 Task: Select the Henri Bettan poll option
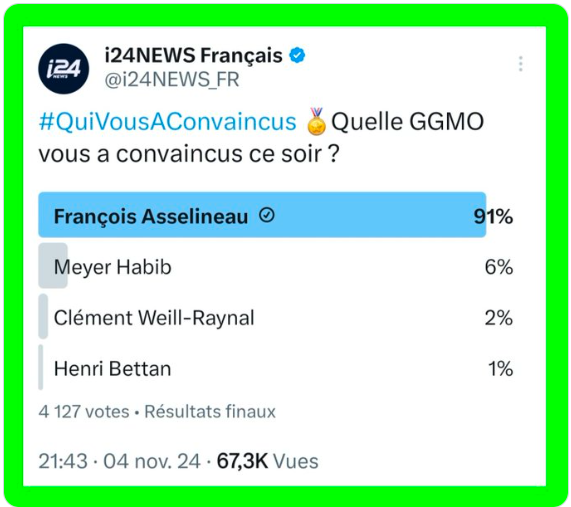click(x=276, y=368)
